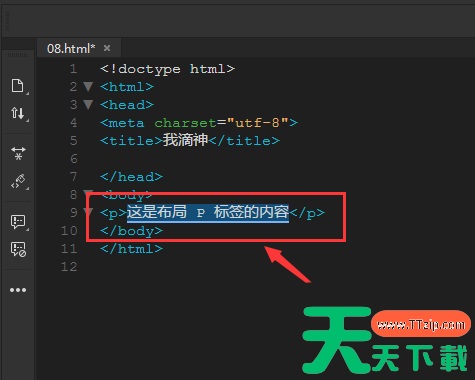Click line number 12 in the gutter
Image resolution: width=475 pixels, height=380 pixels.
point(69,267)
